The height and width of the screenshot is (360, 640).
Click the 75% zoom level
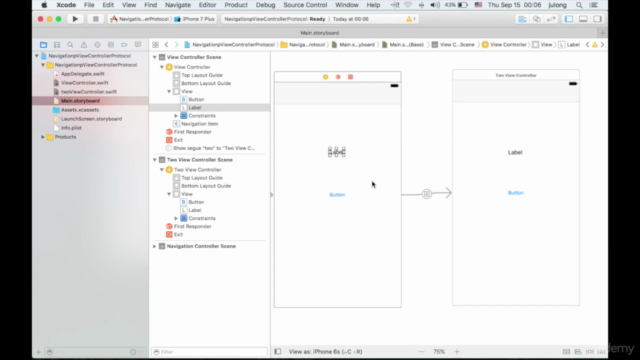(x=439, y=351)
